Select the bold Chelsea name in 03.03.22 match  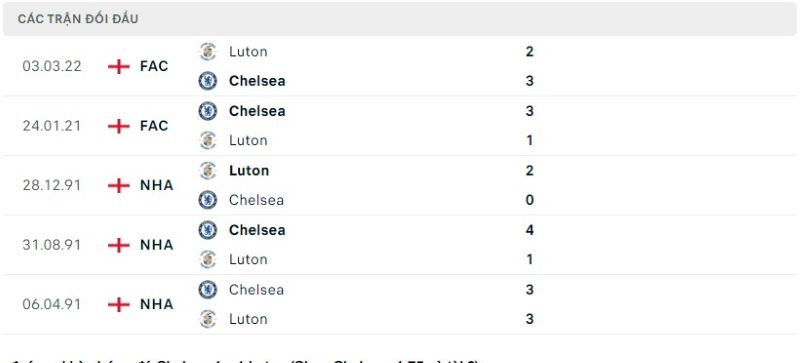click(x=257, y=81)
